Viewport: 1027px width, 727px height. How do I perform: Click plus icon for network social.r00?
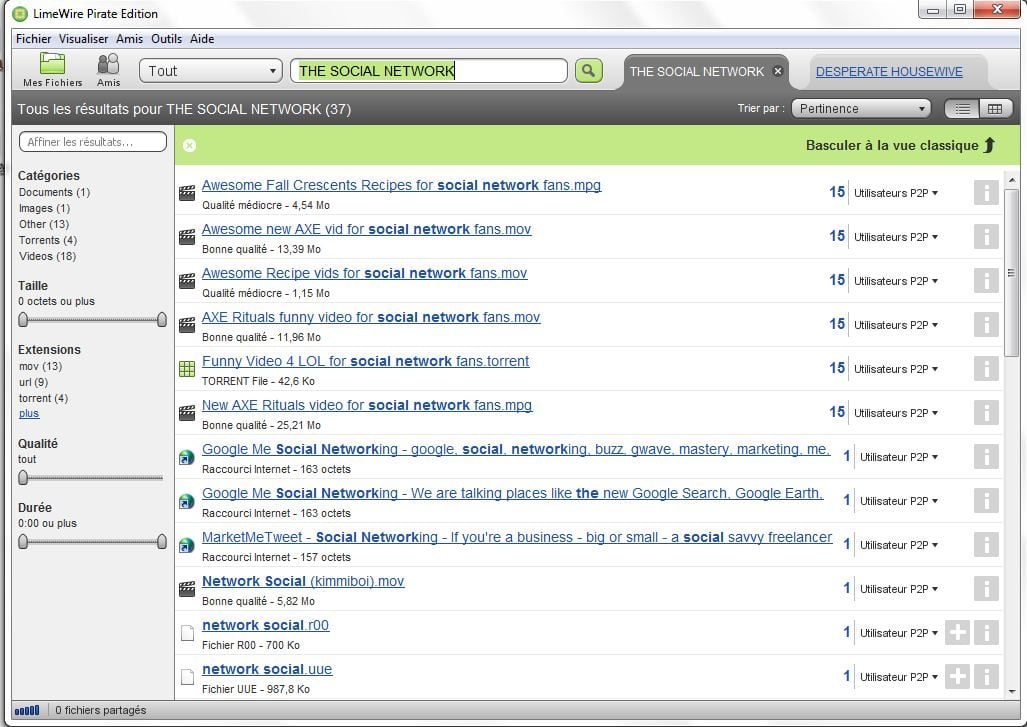(957, 633)
